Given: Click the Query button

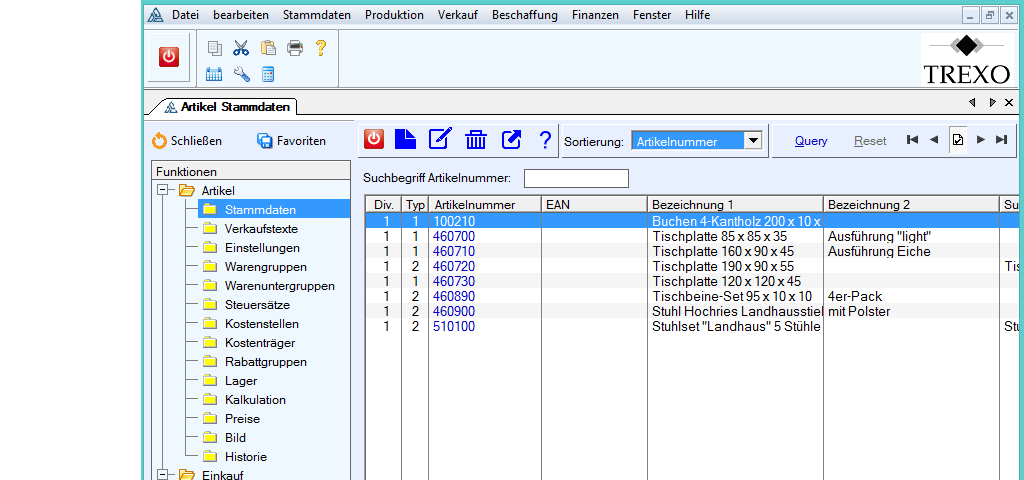Looking at the screenshot, I should [x=811, y=141].
